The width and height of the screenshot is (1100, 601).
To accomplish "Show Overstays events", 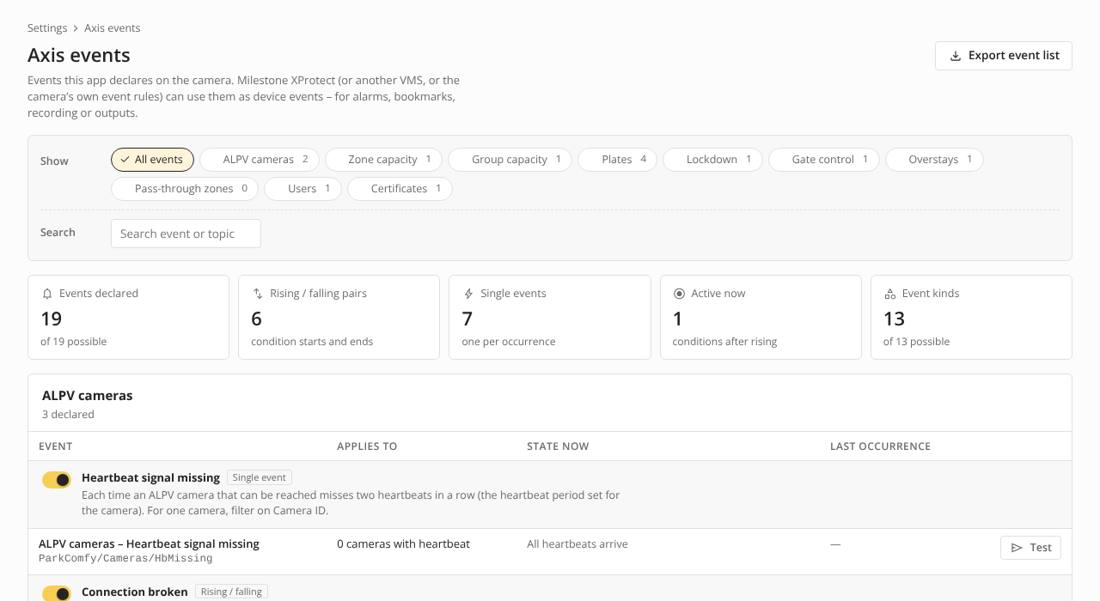I will pyautogui.click(x=934, y=160).
